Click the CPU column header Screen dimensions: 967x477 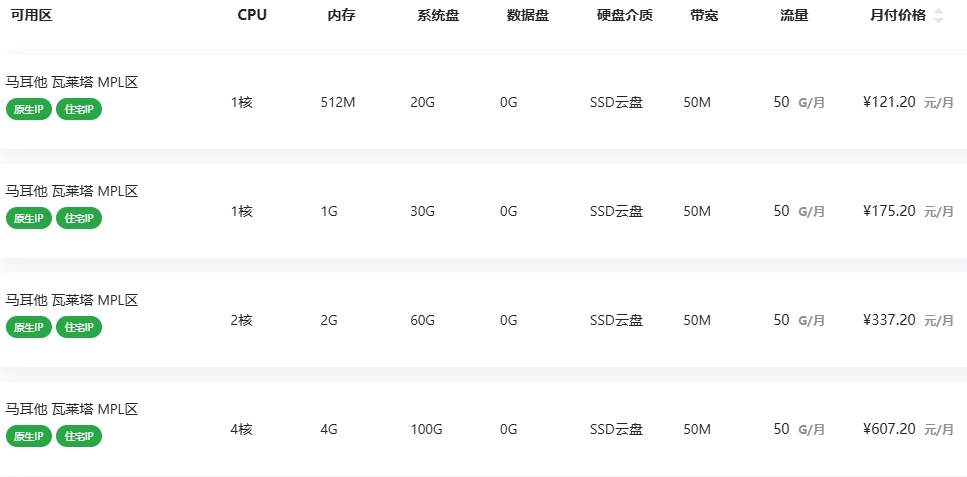pyautogui.click(x=252, y=15)
